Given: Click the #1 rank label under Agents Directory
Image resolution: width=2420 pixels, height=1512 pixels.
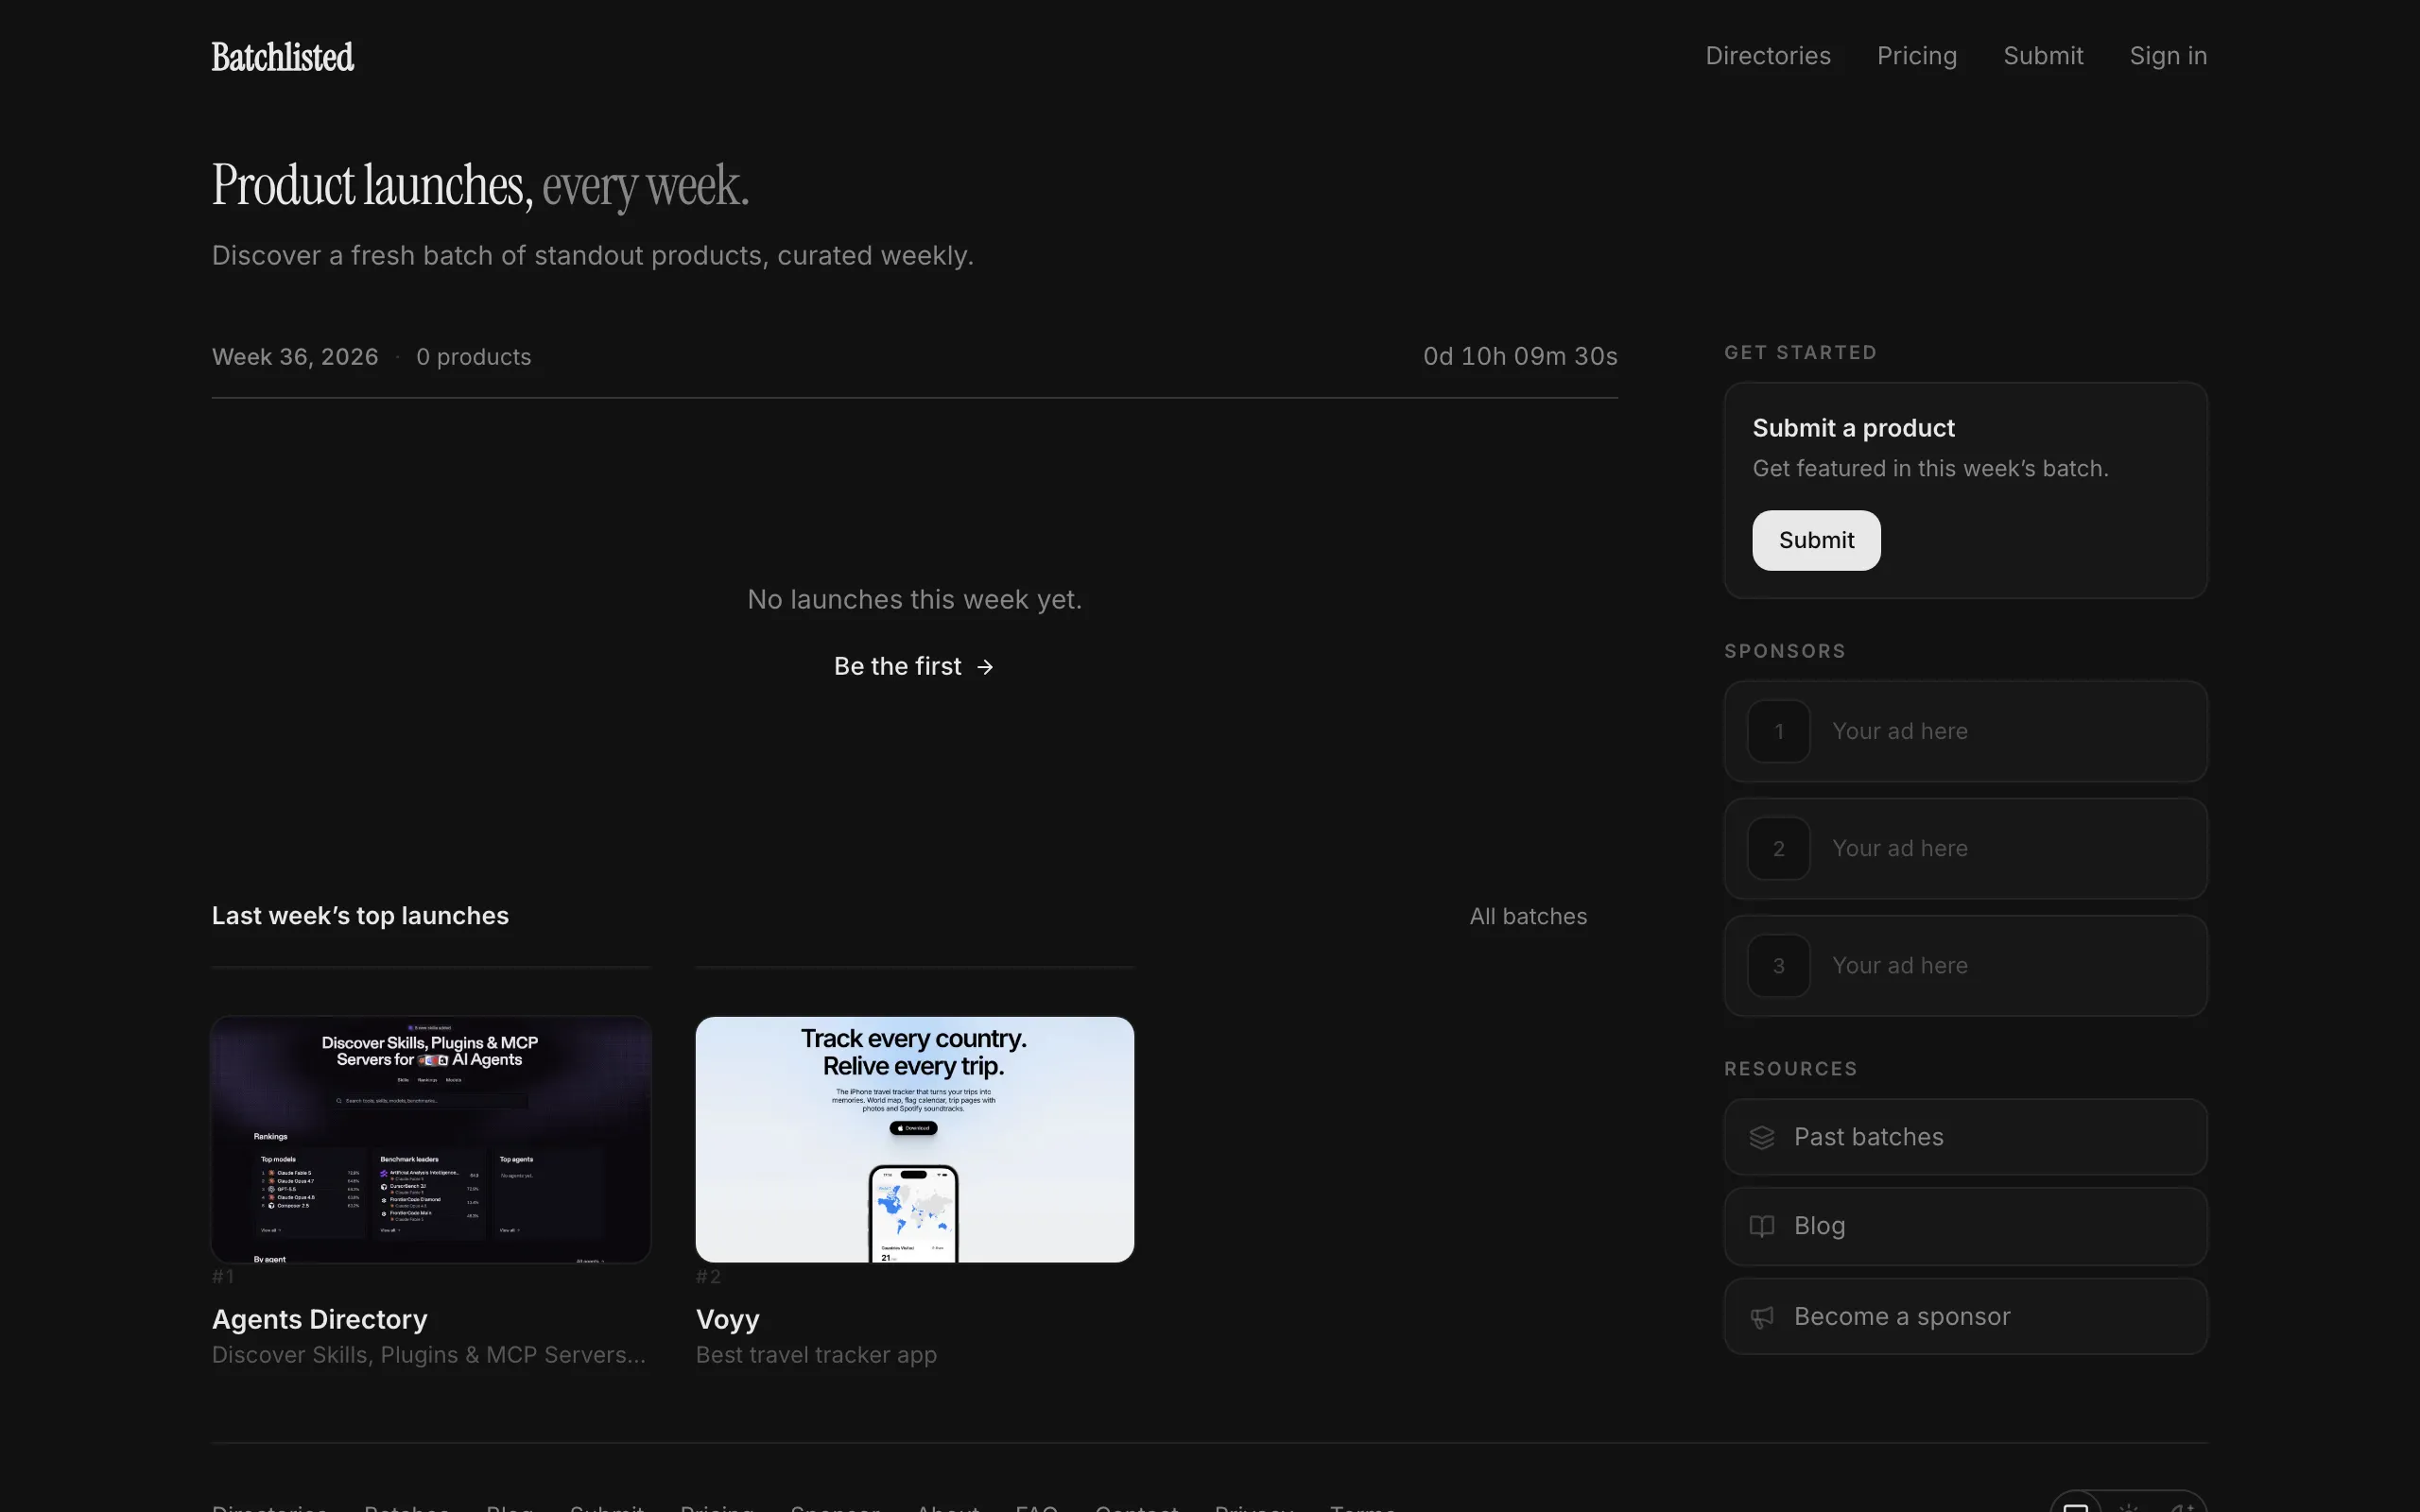Looking at the screenshot, I should point(223,1276).
